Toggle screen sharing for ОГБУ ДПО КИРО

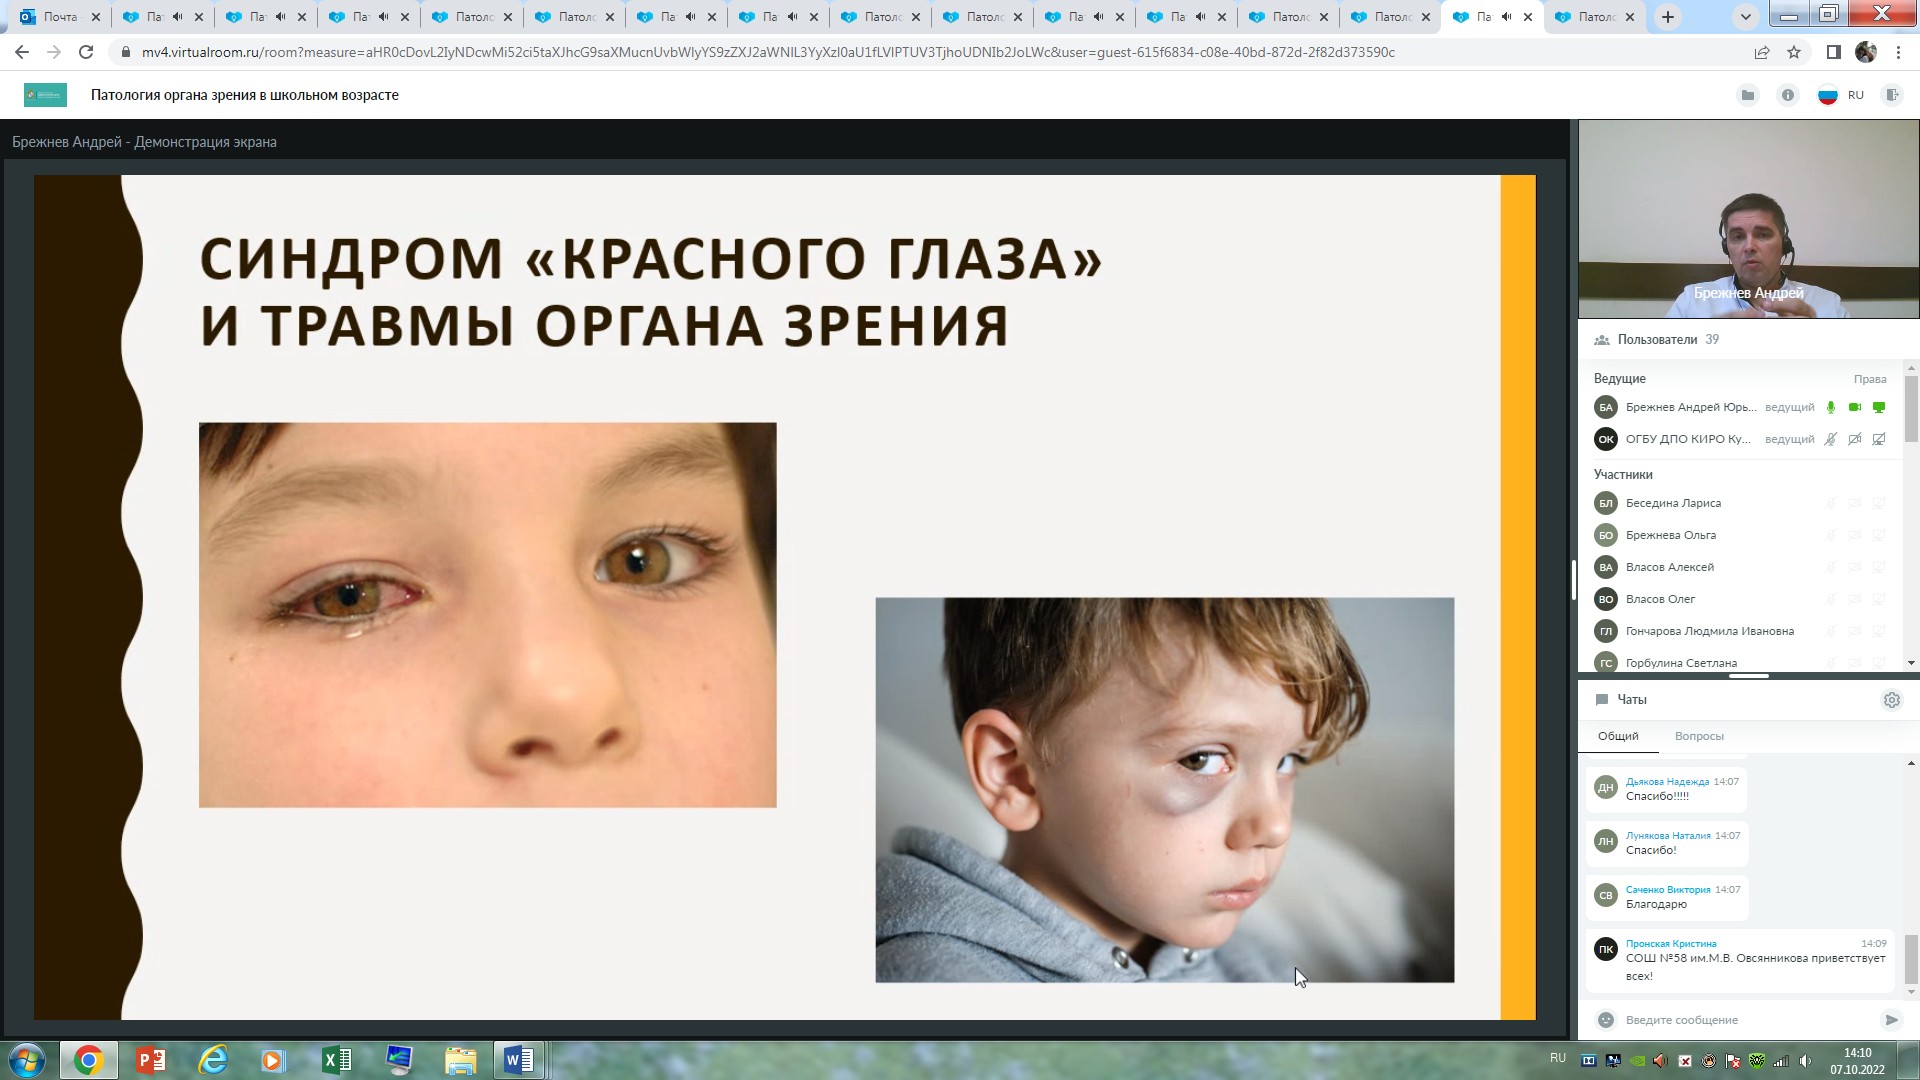tap(1879, 439)
